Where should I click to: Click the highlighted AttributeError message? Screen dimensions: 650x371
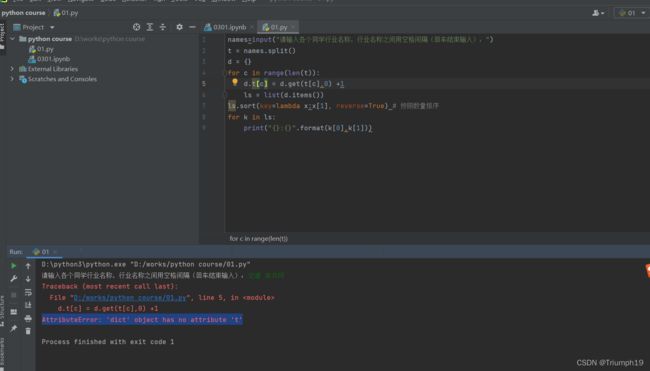pos(142,320)
